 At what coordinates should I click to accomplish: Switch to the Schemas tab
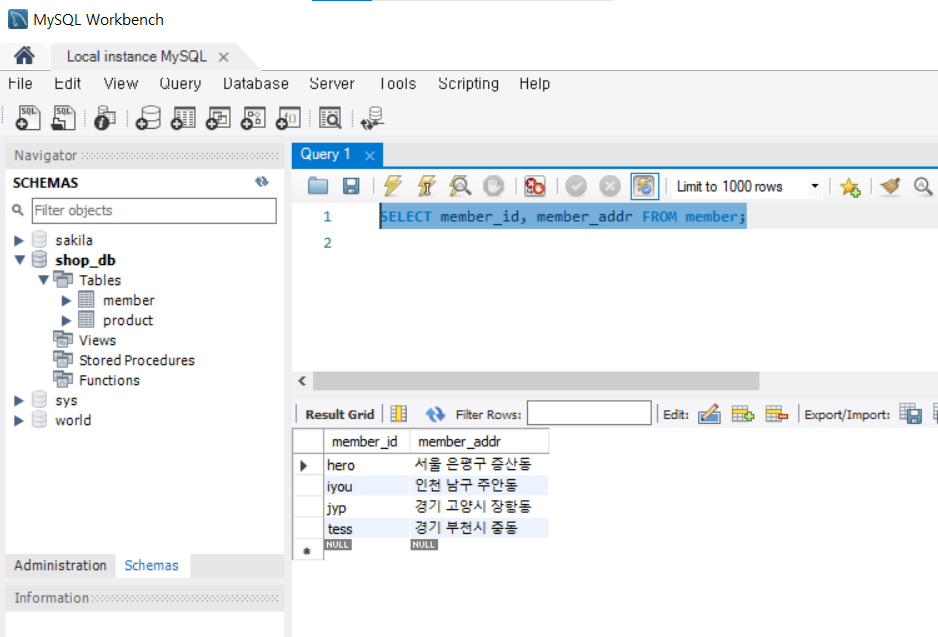pos(151,565)
